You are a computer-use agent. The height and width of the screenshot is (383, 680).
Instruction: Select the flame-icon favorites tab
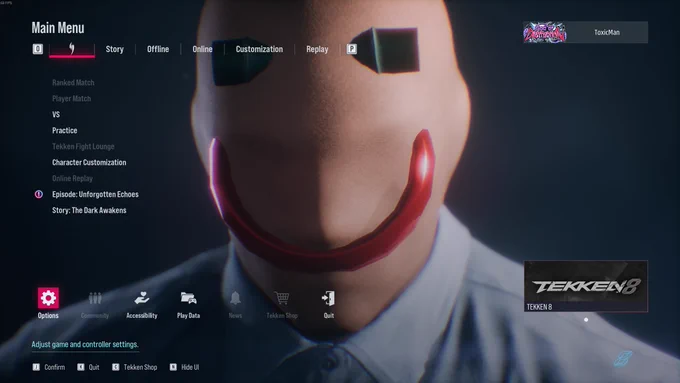click(72, 49)
